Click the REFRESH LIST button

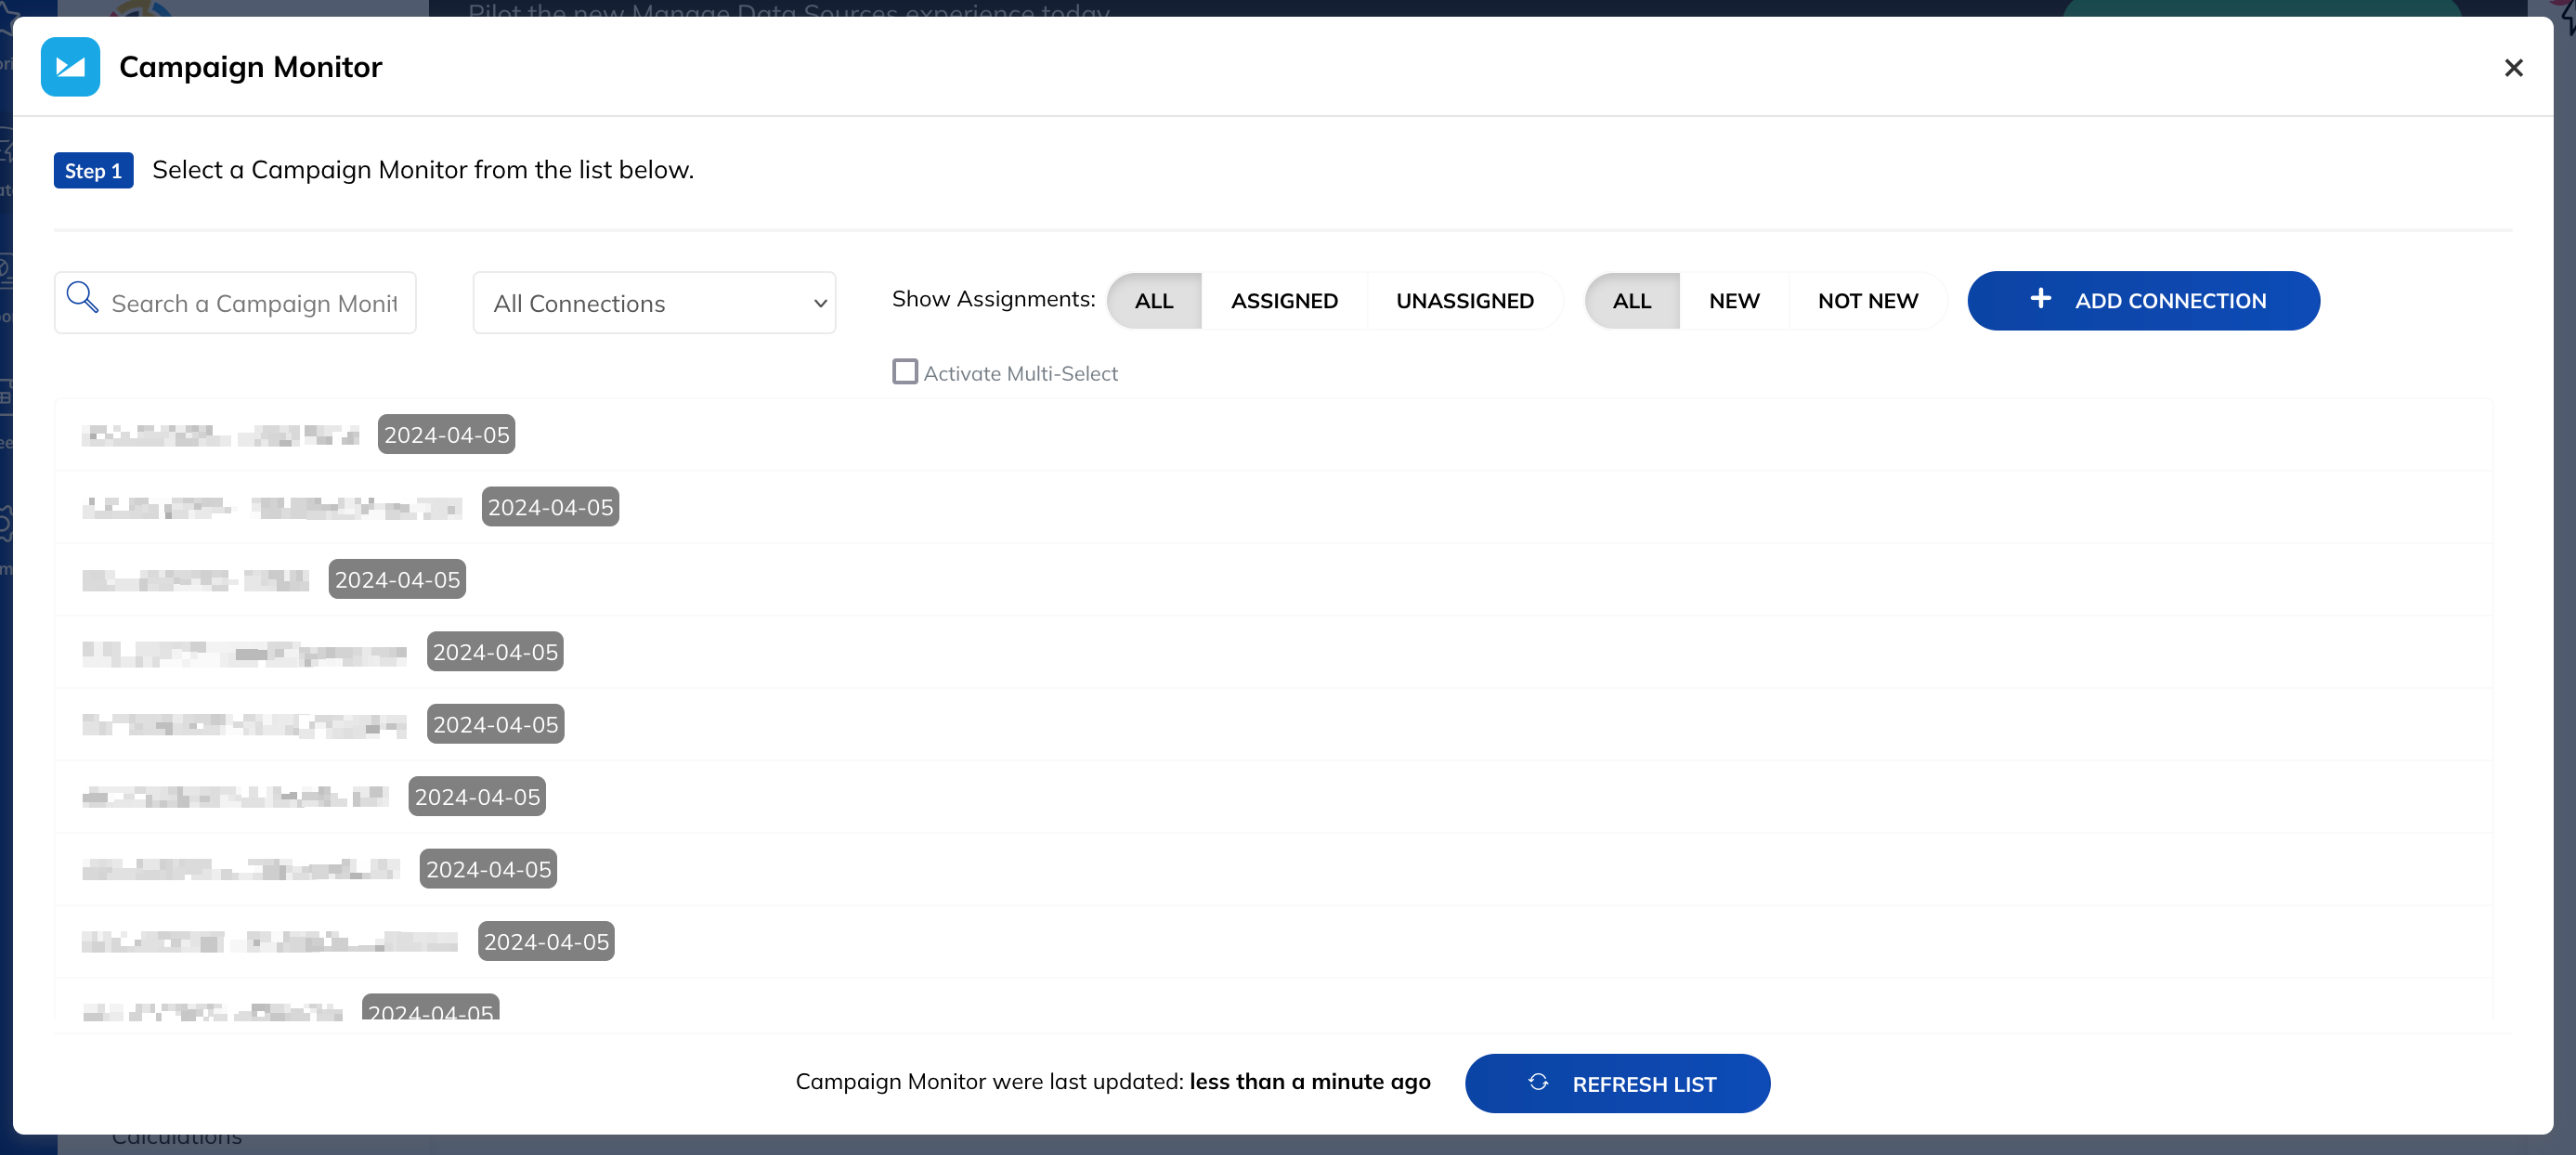[x=1617, y=1083]
